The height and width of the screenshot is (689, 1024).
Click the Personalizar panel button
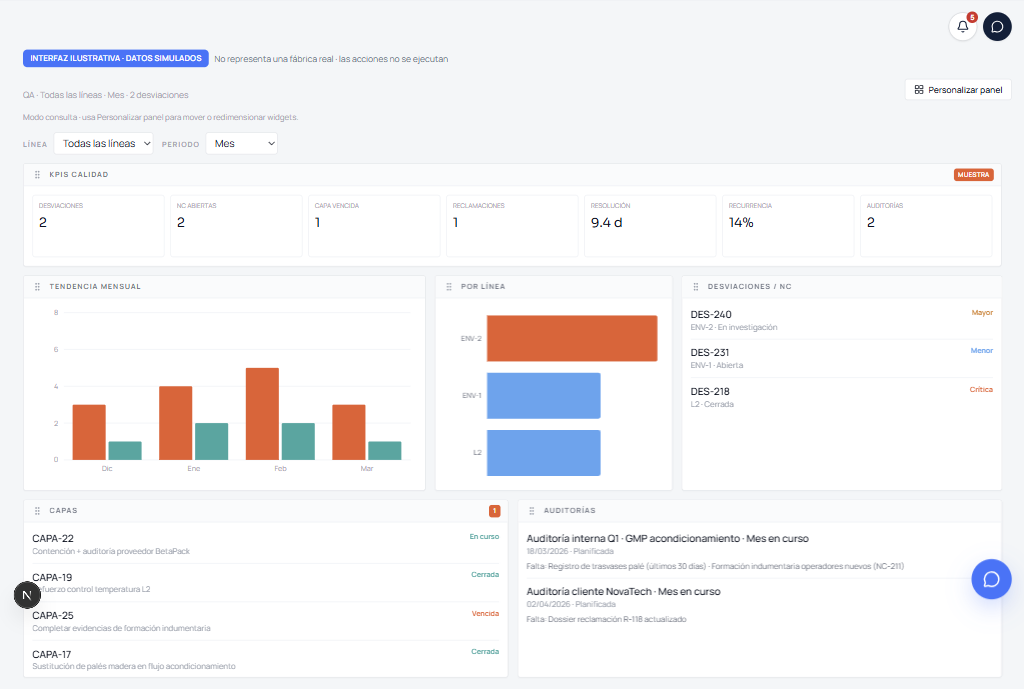(x=958, y=89)
